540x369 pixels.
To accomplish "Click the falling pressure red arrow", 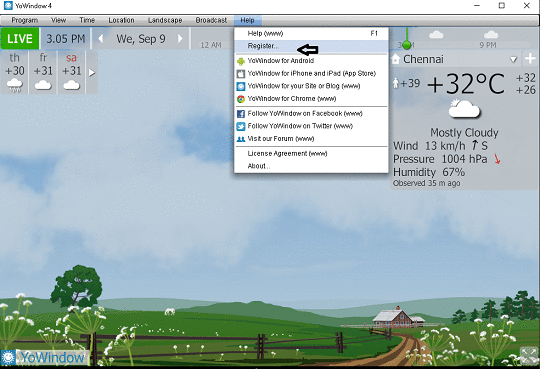I will click(497, 159).
